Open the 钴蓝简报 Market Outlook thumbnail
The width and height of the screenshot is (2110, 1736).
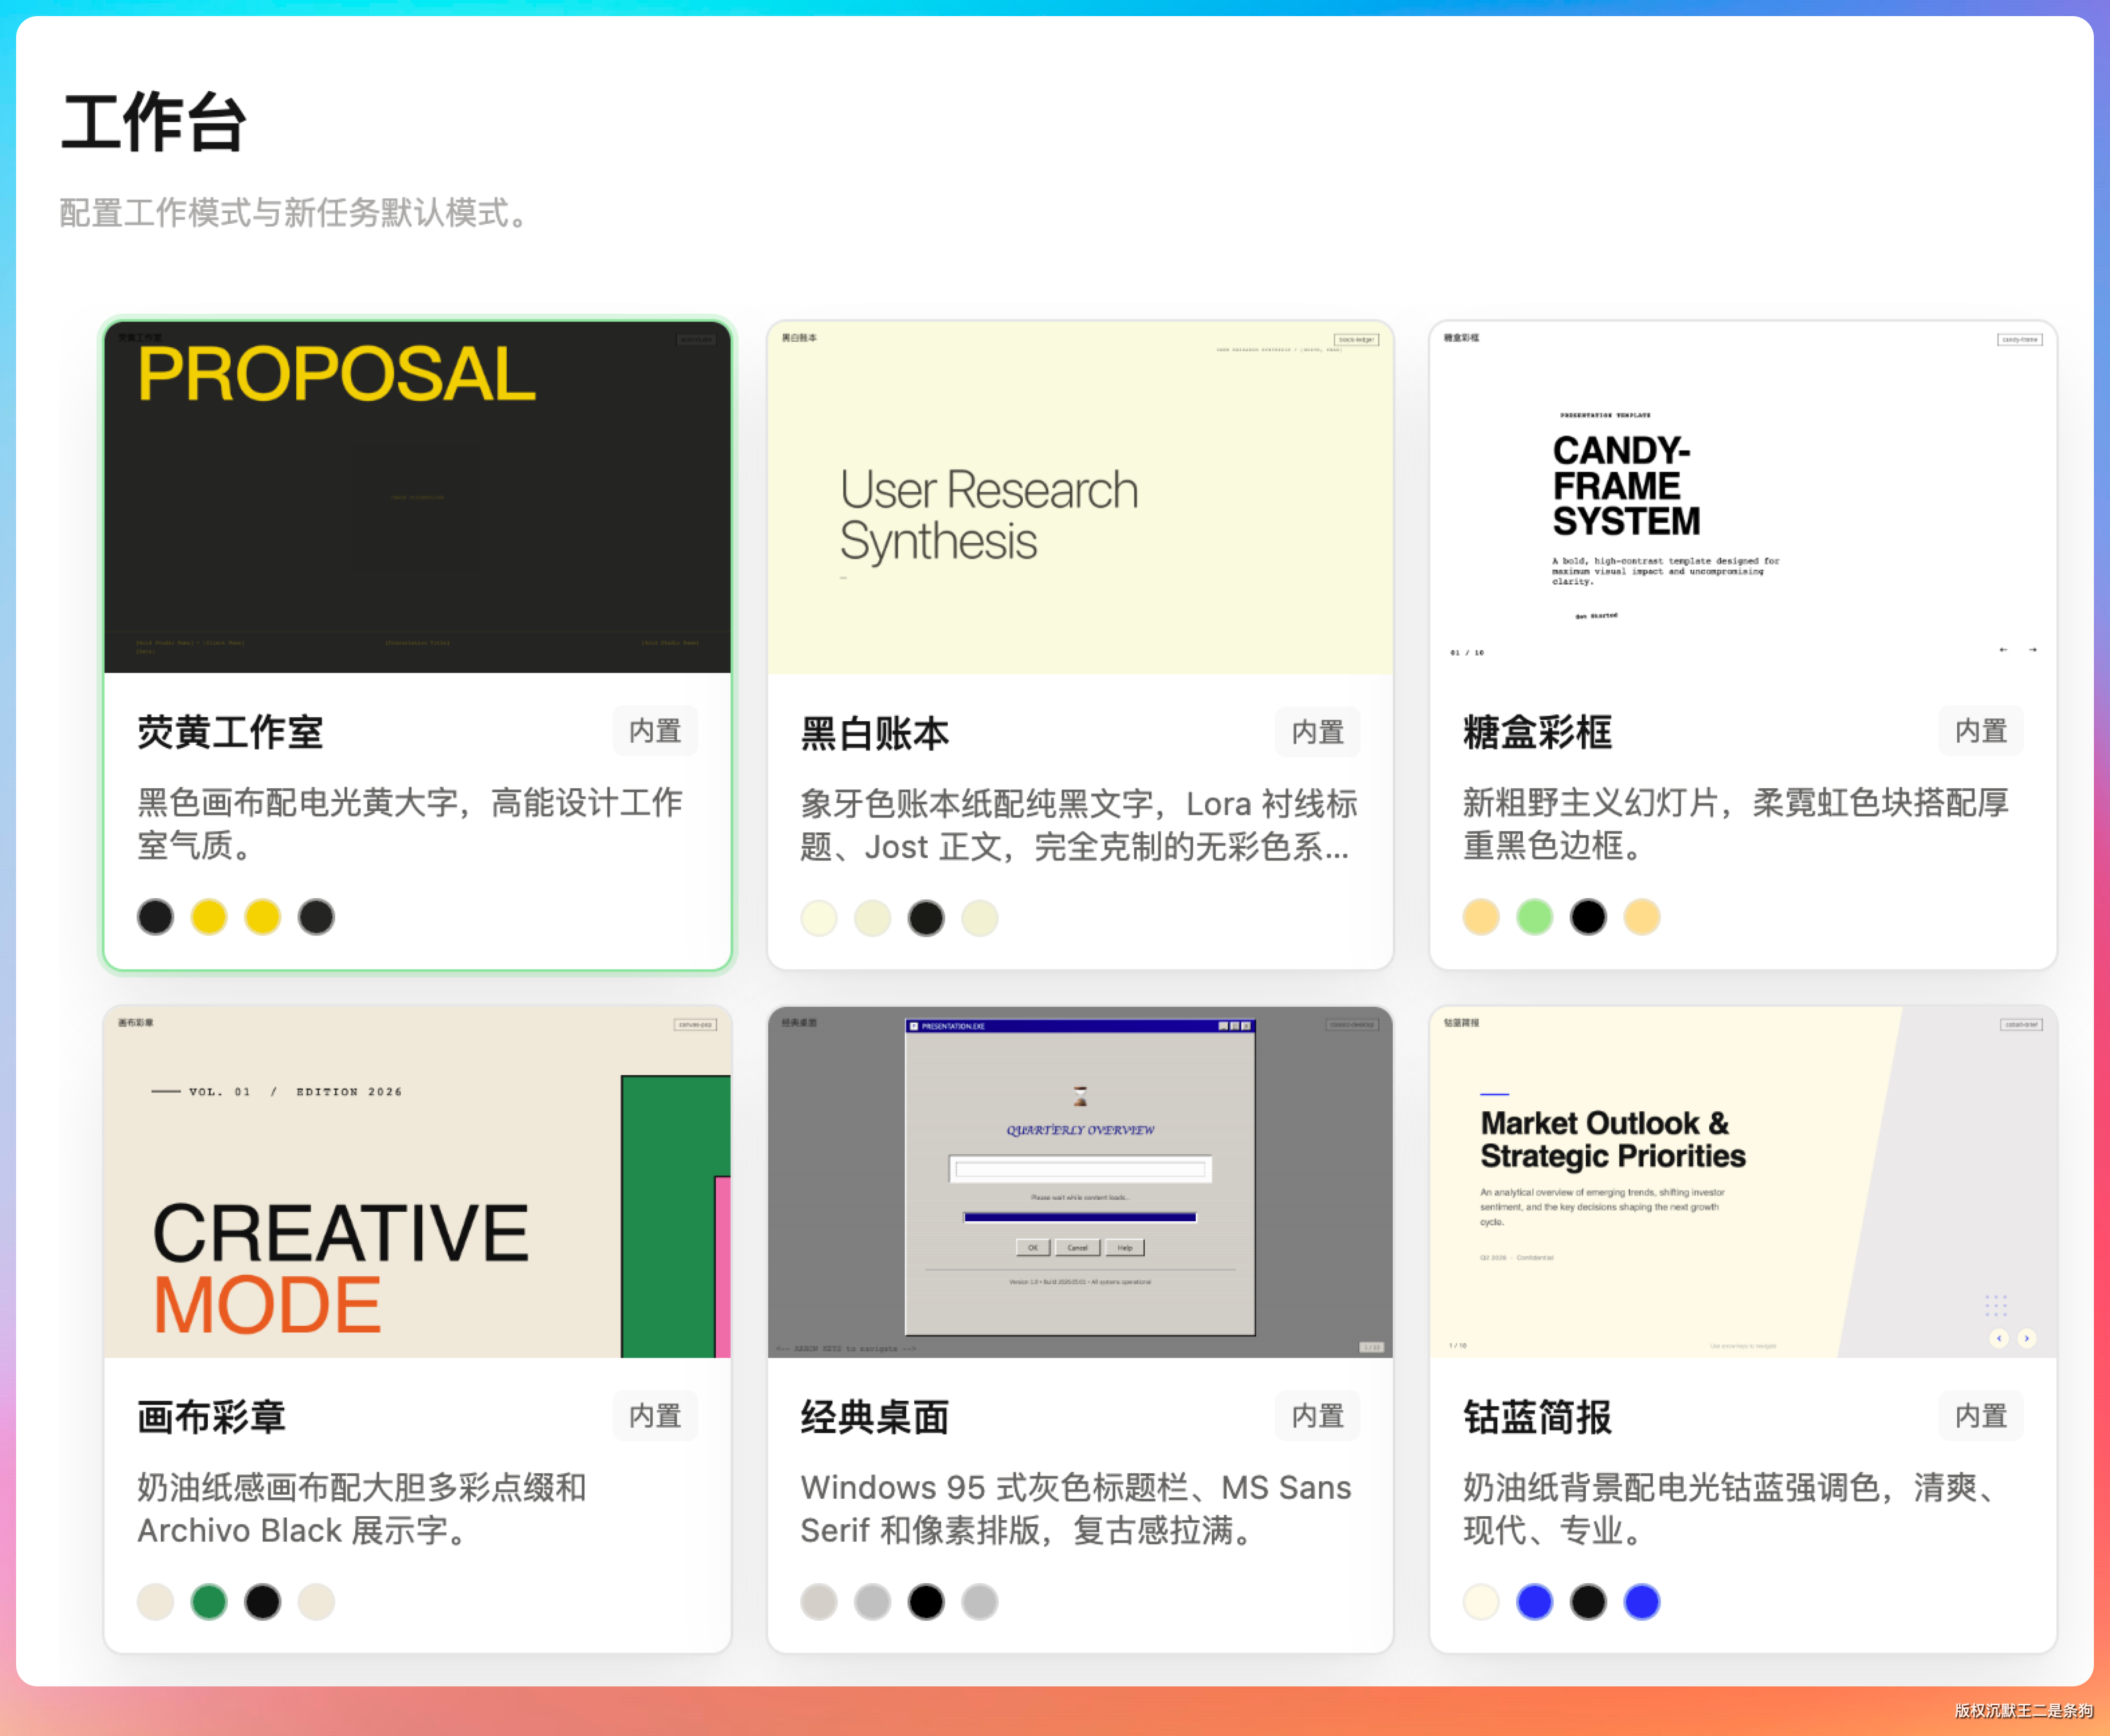point(1743,1182)
